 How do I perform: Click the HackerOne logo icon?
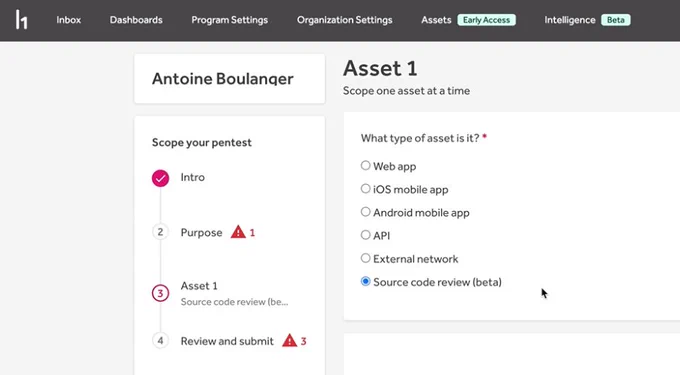pyautogui.click(x=21, y=20)
